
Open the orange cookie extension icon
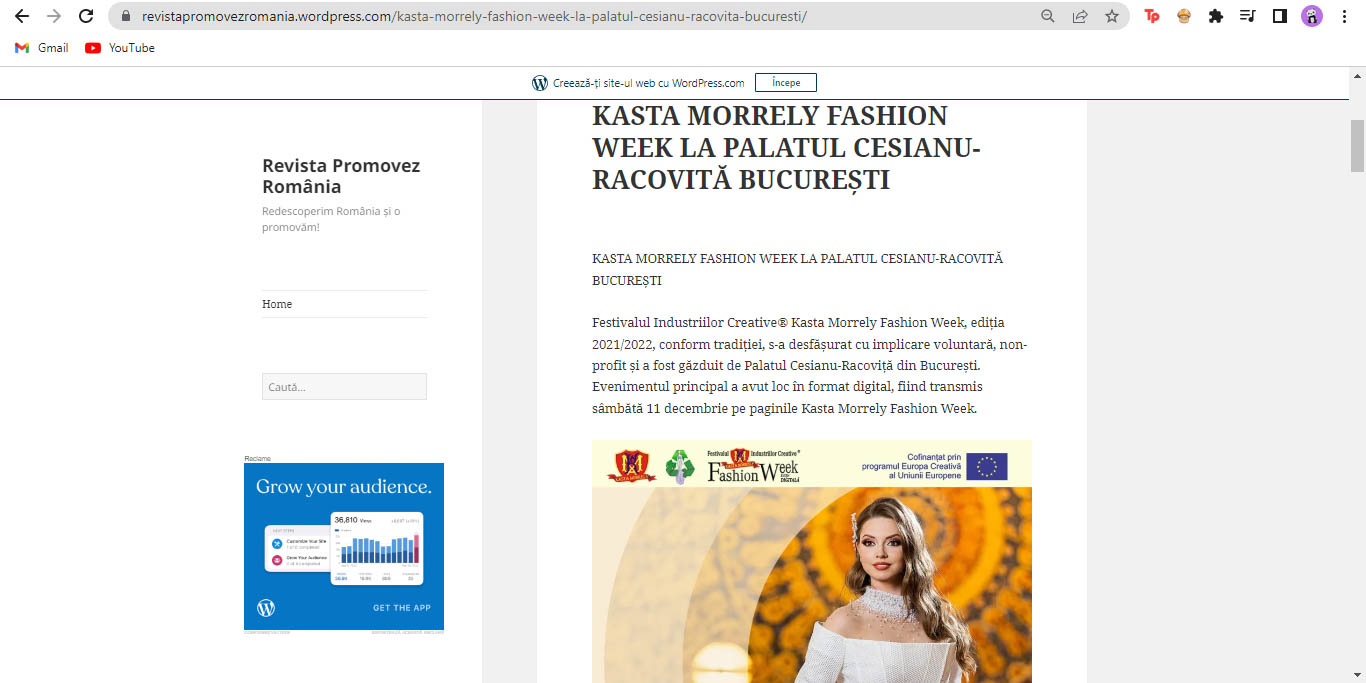click(x=1184, y=16)
